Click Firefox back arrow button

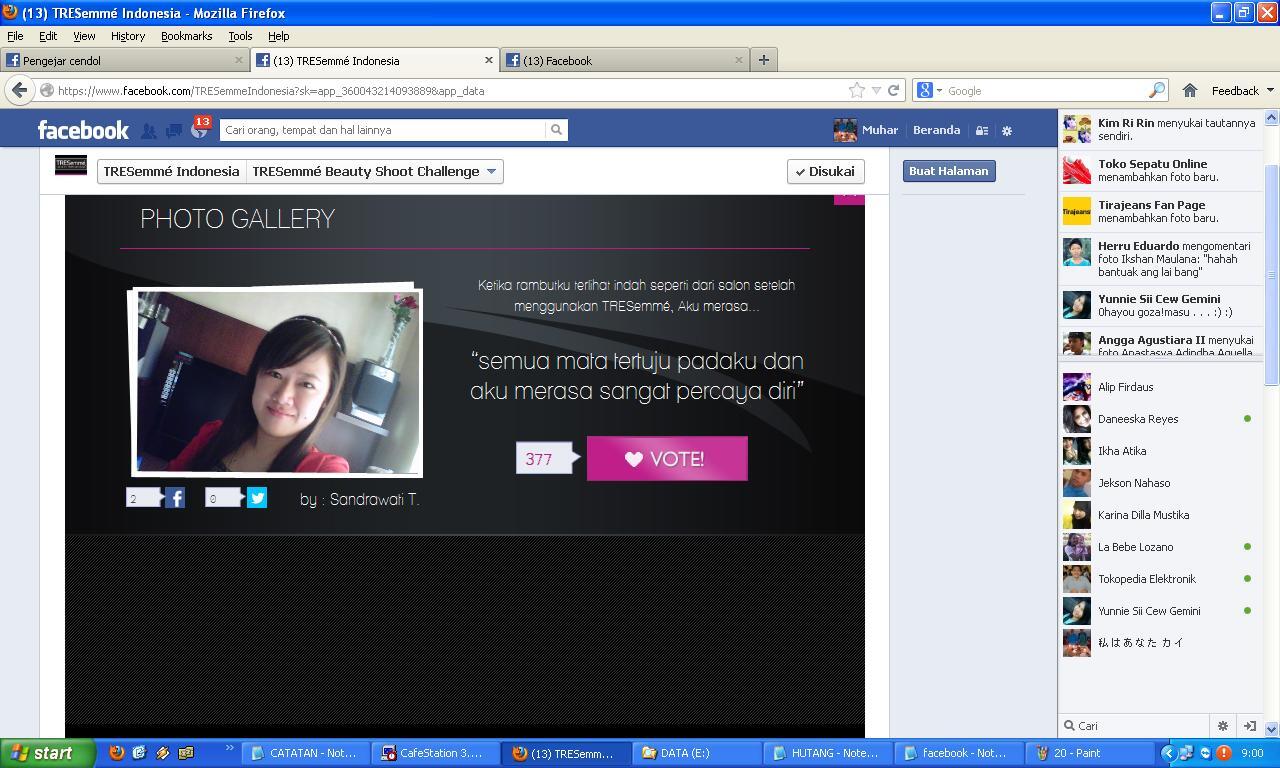point(19,90)
